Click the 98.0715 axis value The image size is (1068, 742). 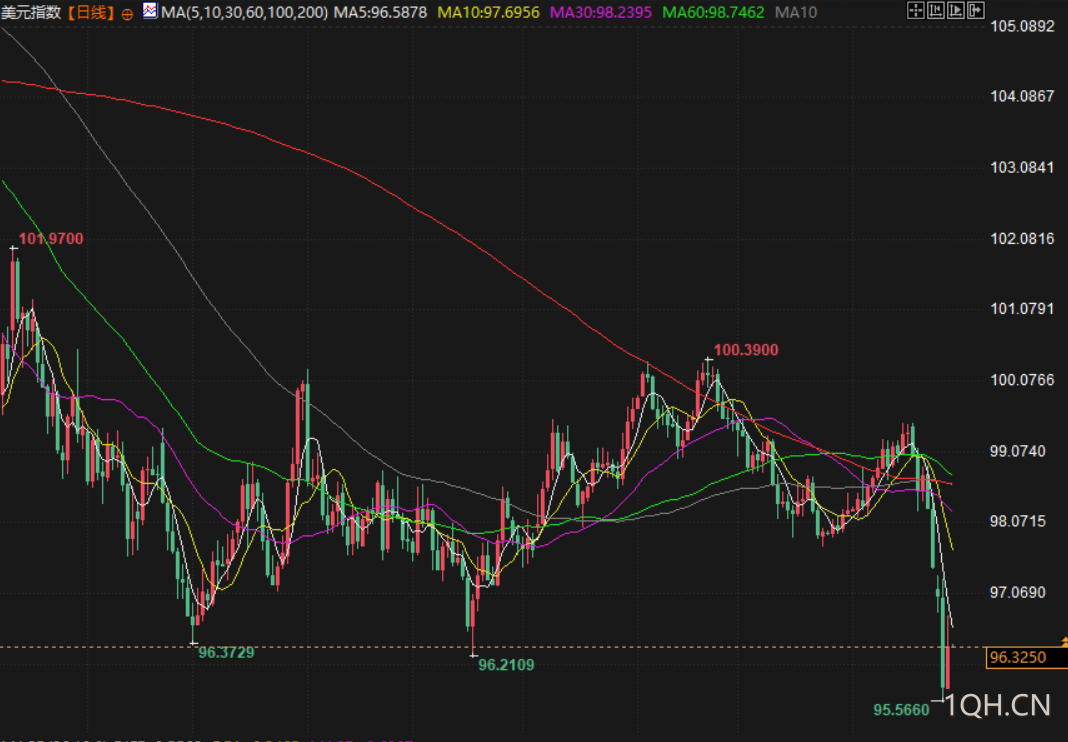click(x=1017, y=522)
